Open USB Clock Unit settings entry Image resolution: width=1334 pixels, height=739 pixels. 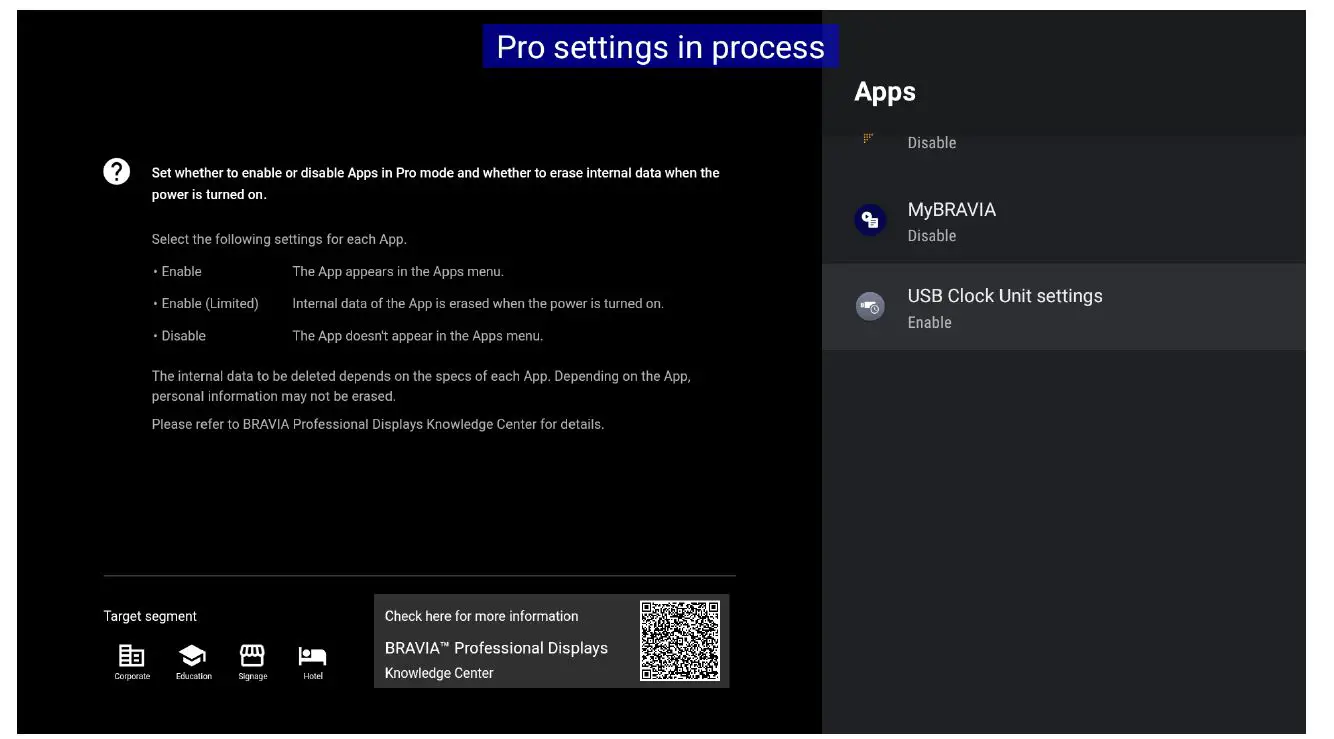[1063, 307]
